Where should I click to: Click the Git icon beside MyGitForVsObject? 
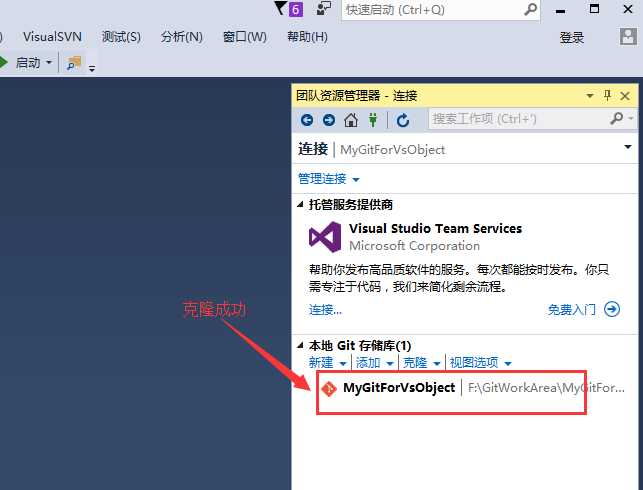point(329,388)
